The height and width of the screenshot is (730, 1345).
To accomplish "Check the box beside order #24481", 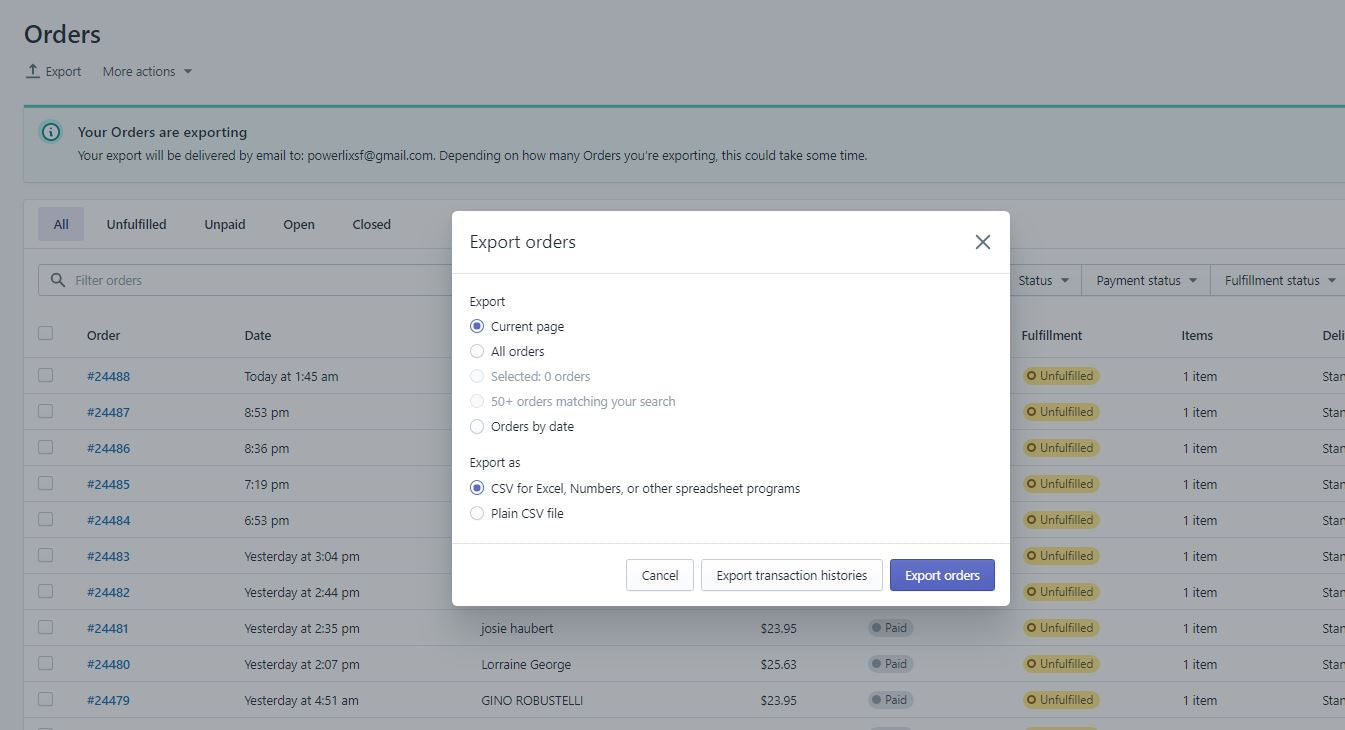I will tap(46, 627).
